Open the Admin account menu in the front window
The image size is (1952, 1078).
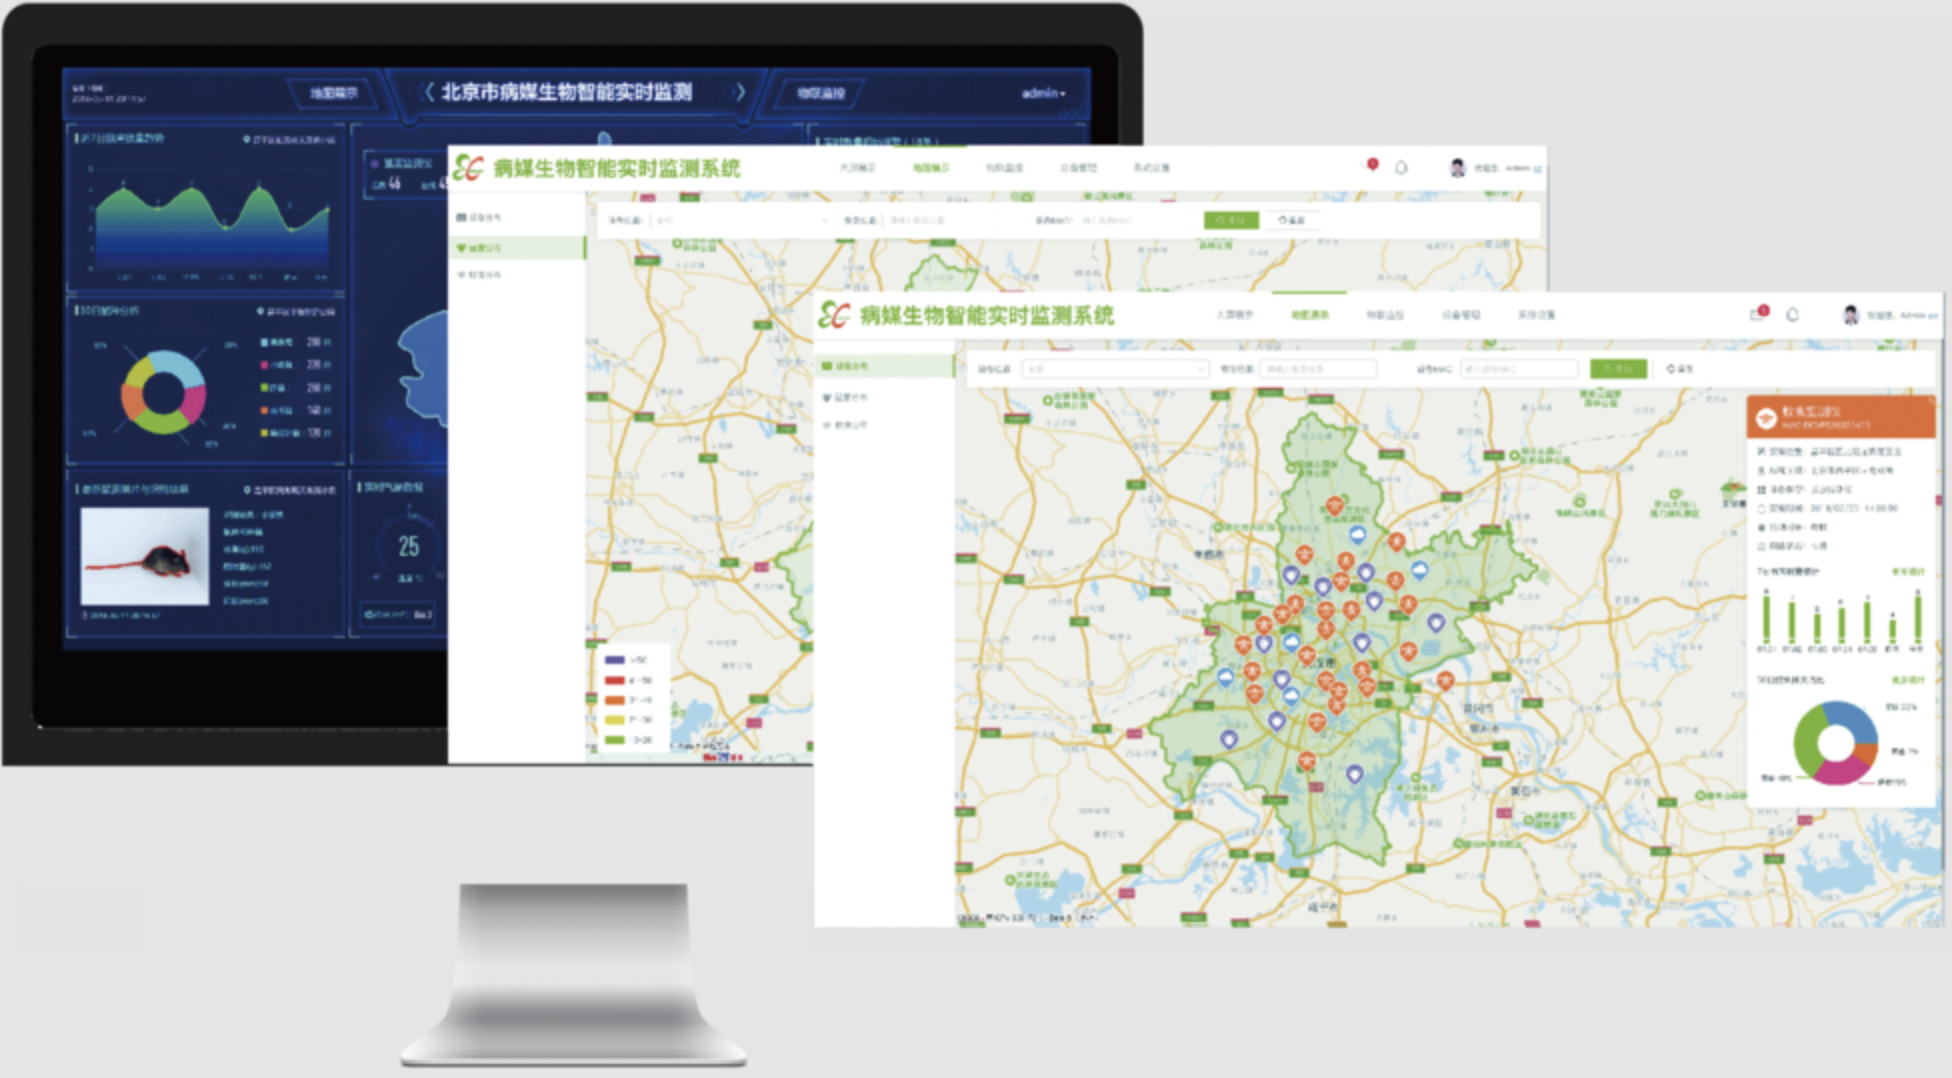1902,315
